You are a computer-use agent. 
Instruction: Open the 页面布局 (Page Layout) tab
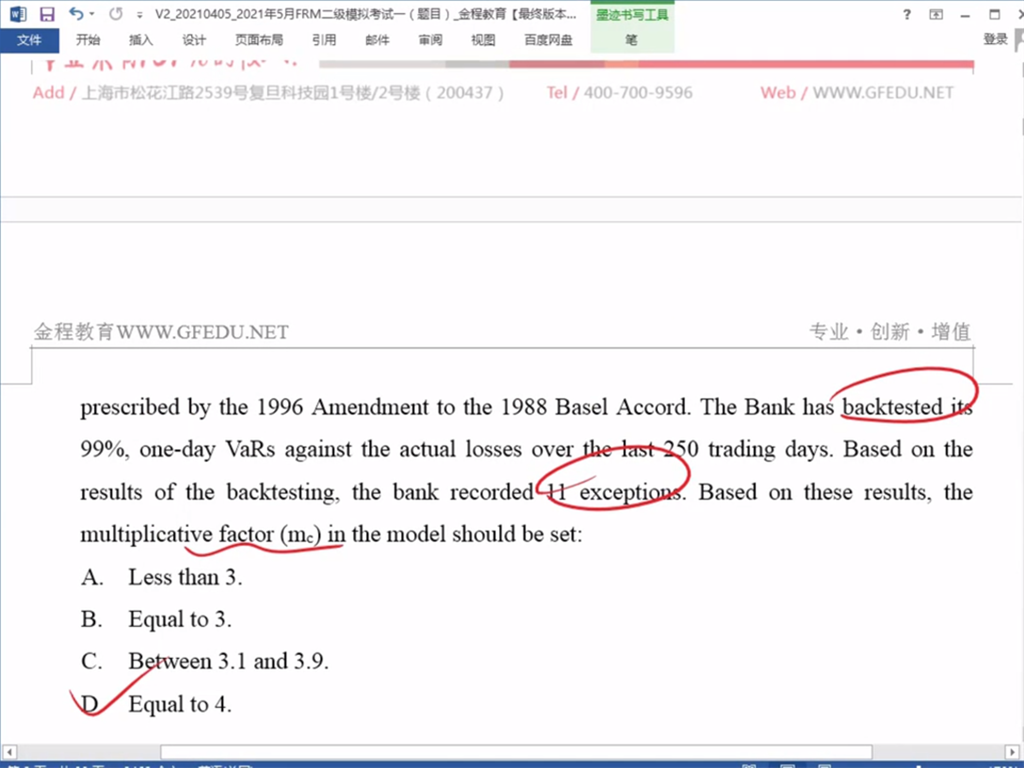pyautogui.click(x=259, y=40)
